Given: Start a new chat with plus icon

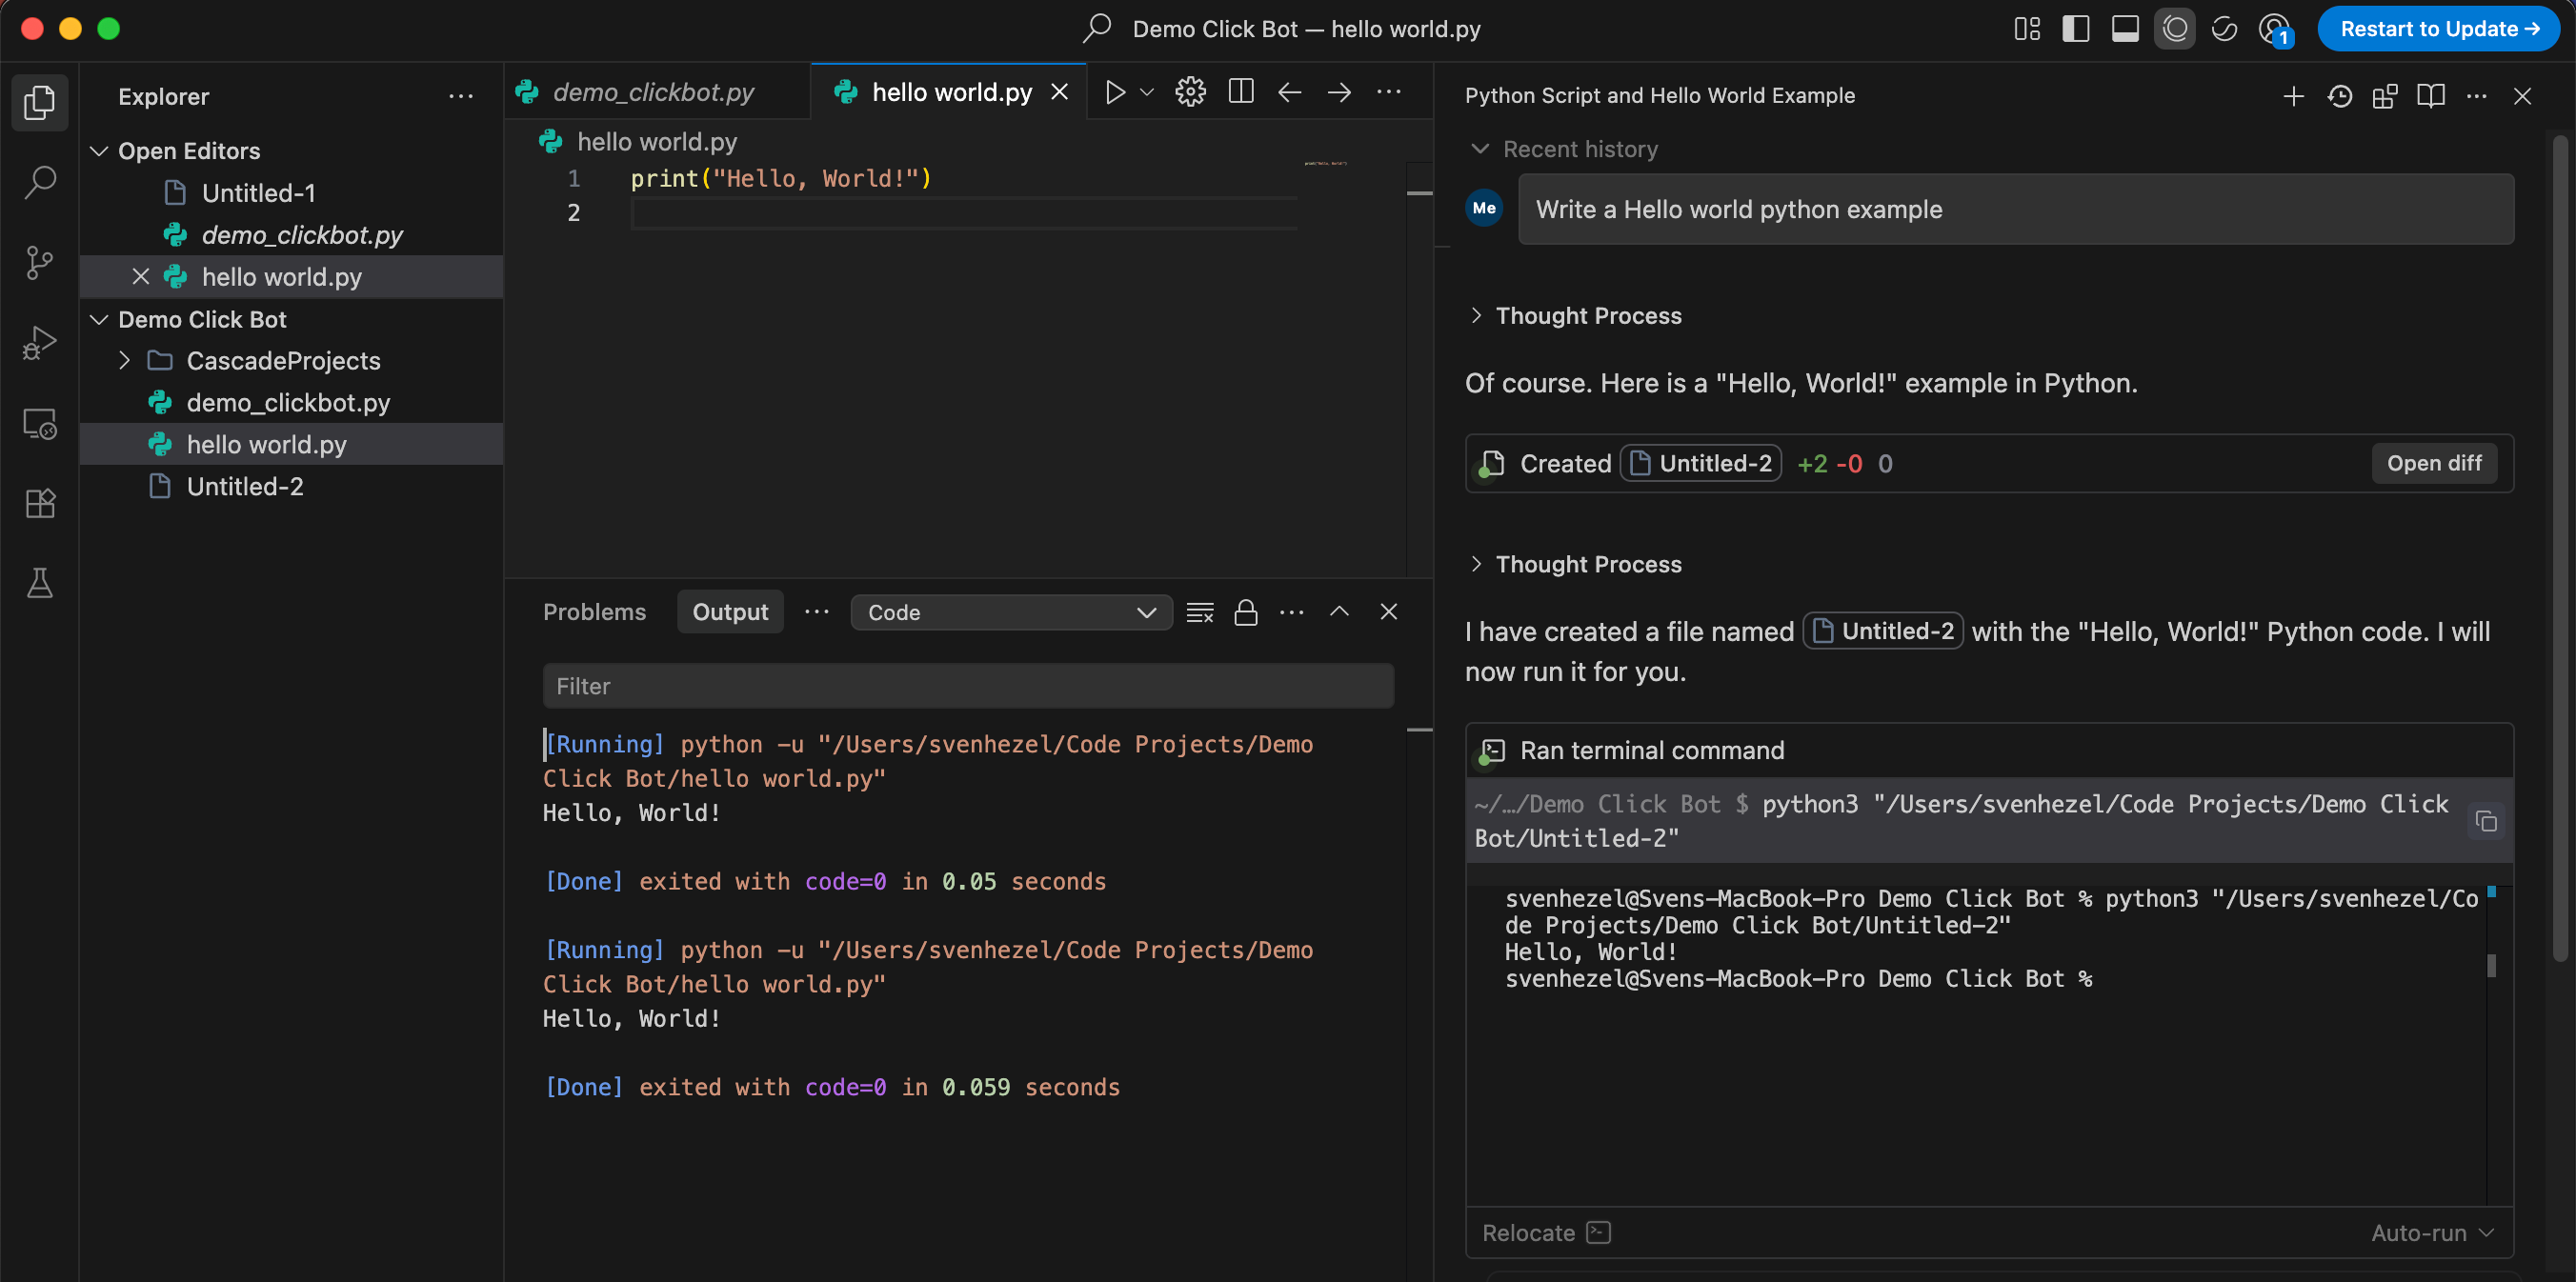Looking at the screenshot, I should (x=2294, y=96).
